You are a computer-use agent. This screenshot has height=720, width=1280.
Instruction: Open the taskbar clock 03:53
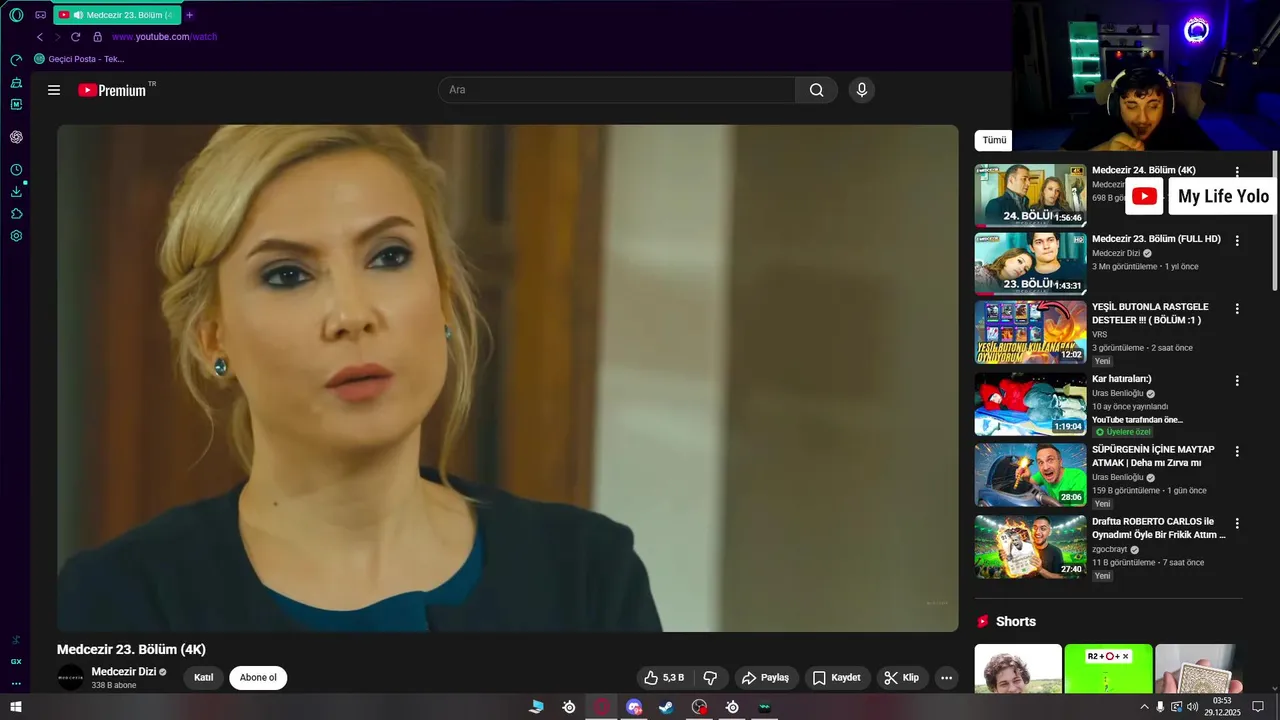[x=1222, y=707]
